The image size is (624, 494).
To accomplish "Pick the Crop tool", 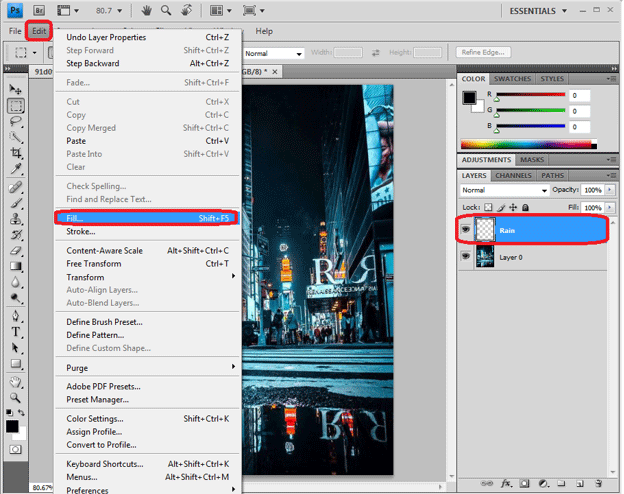I will [x=16, y=153].
